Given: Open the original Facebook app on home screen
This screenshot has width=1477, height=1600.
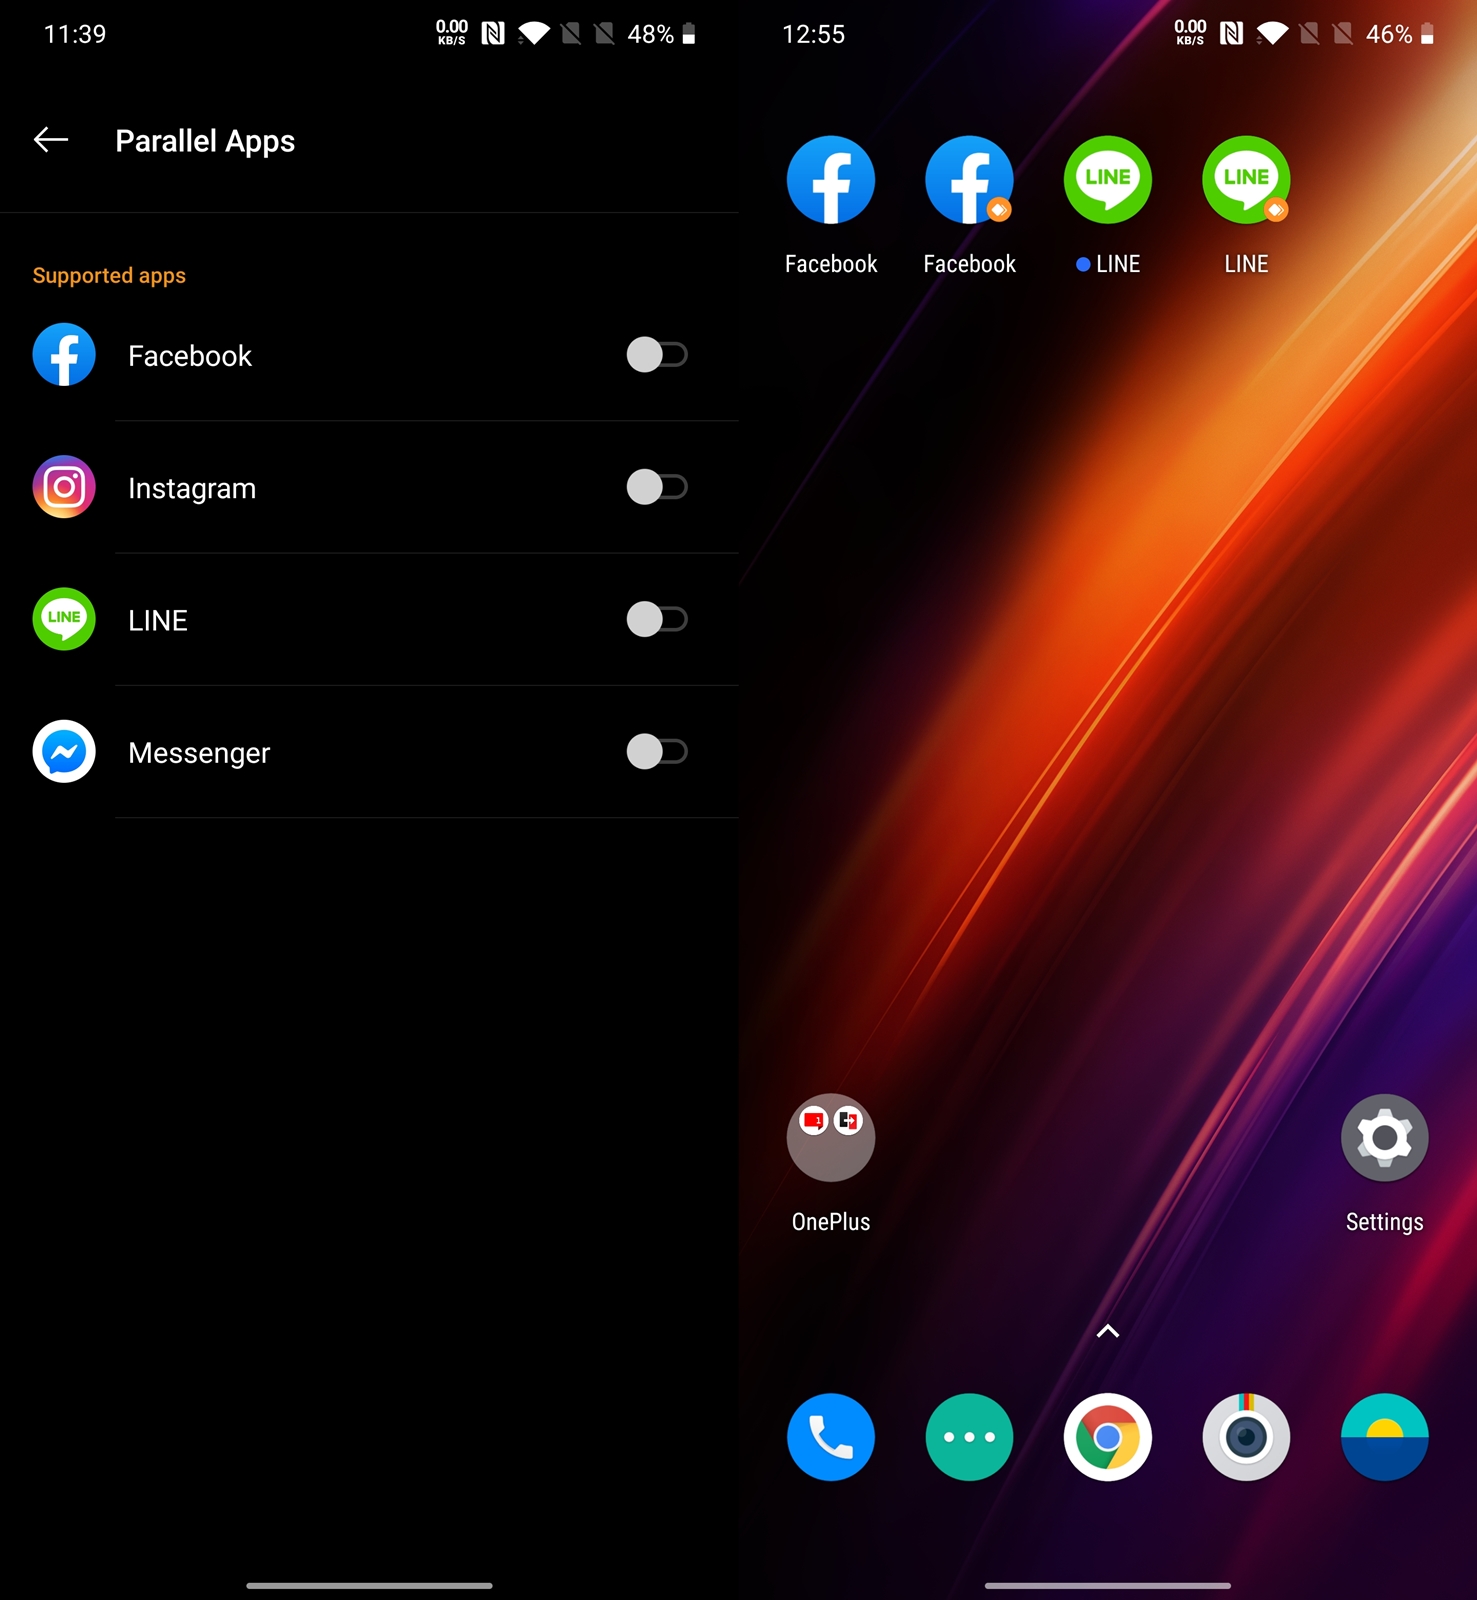Looking at the screenshot, I should 830,181.
